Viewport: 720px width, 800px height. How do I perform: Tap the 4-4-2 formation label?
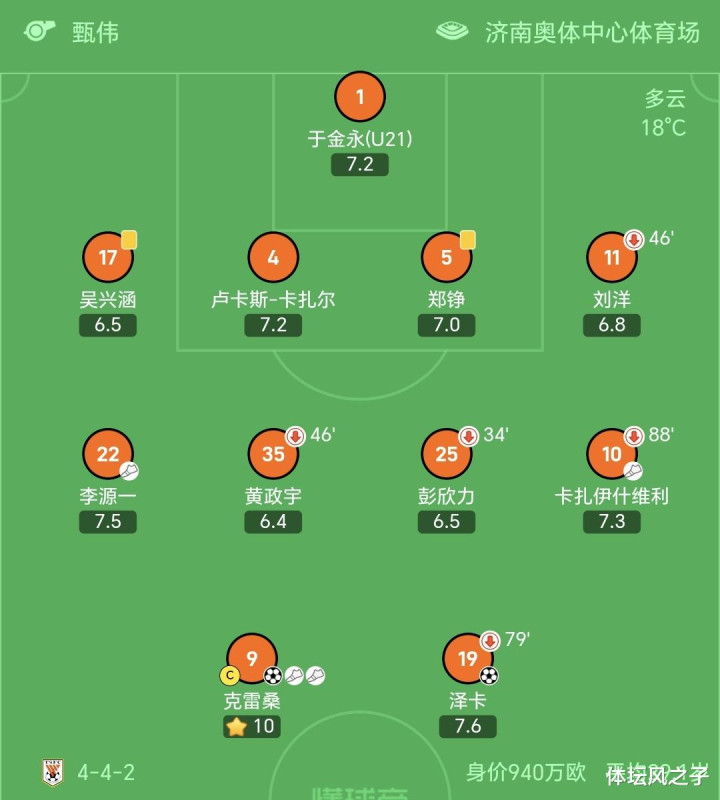[x=106, y=772]
